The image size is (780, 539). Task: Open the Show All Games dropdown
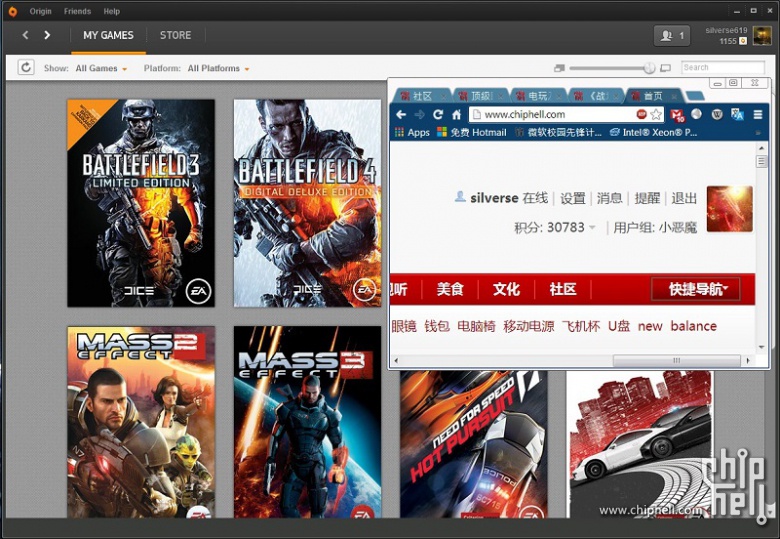tap(101, 68)
